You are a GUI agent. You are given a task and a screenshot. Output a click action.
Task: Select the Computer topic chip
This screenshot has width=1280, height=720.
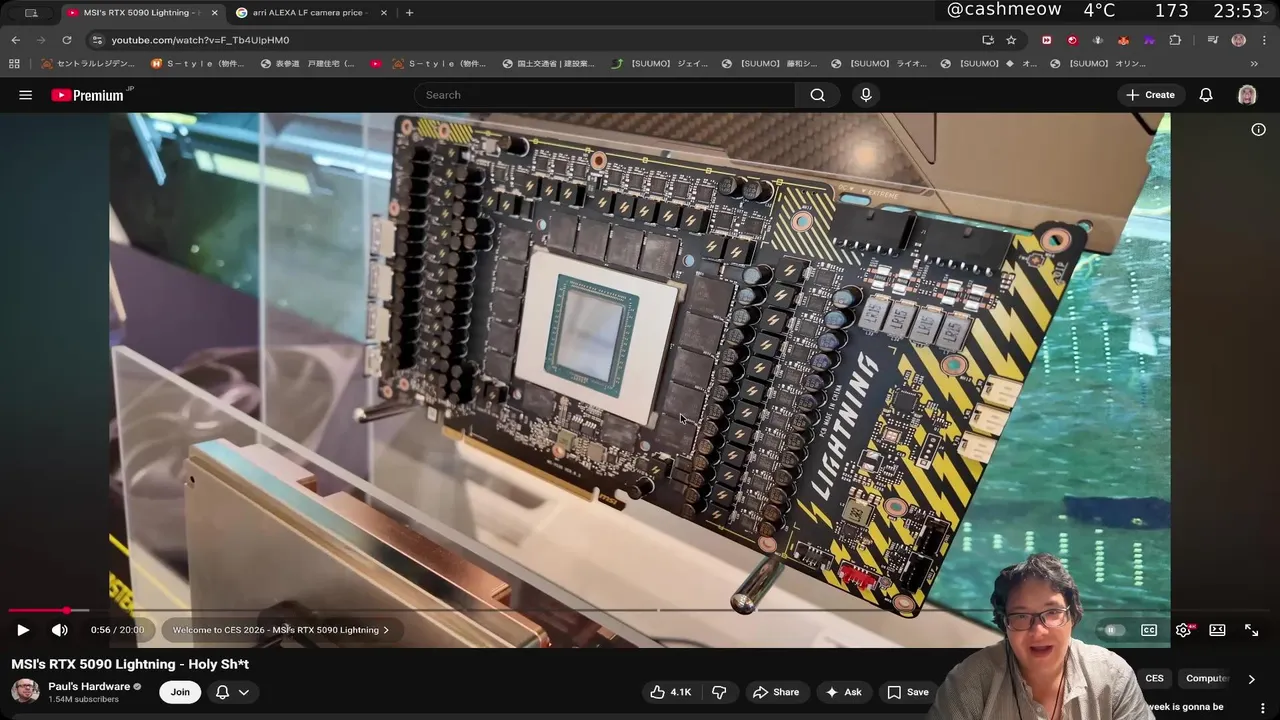pos(1207,678)
